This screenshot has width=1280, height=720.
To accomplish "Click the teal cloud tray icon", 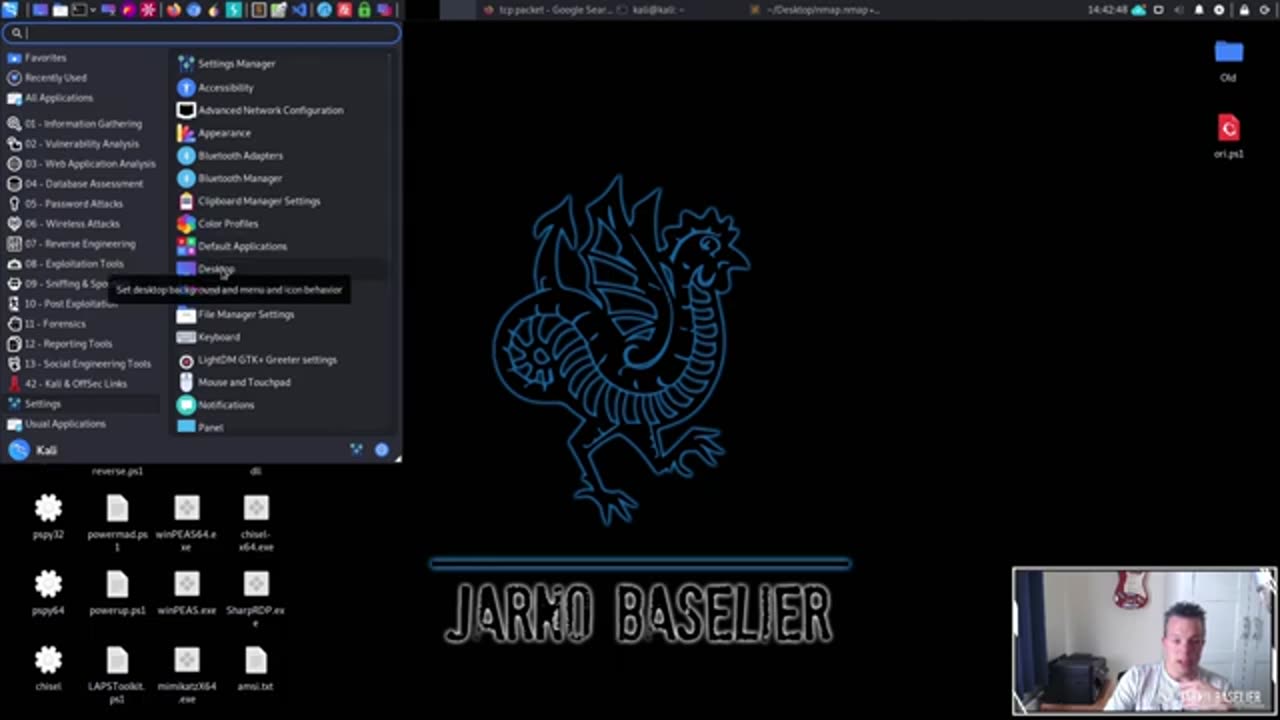I will point(1139,10).
